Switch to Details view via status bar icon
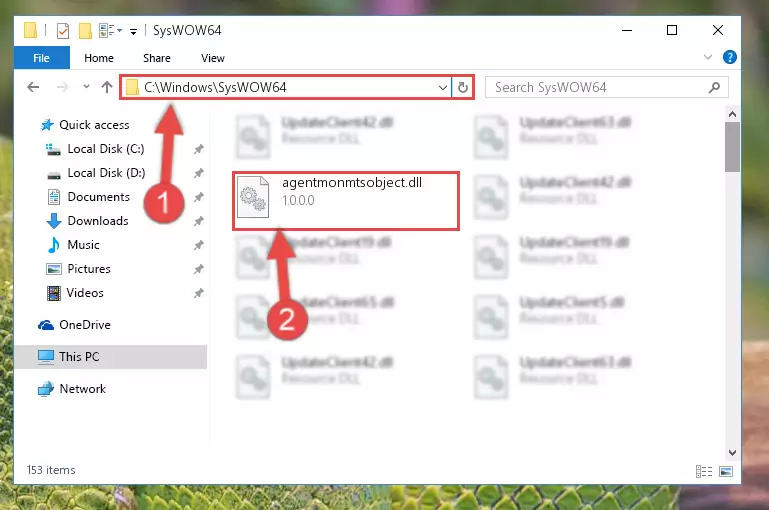The image size is (769, 510). [704, 472]
